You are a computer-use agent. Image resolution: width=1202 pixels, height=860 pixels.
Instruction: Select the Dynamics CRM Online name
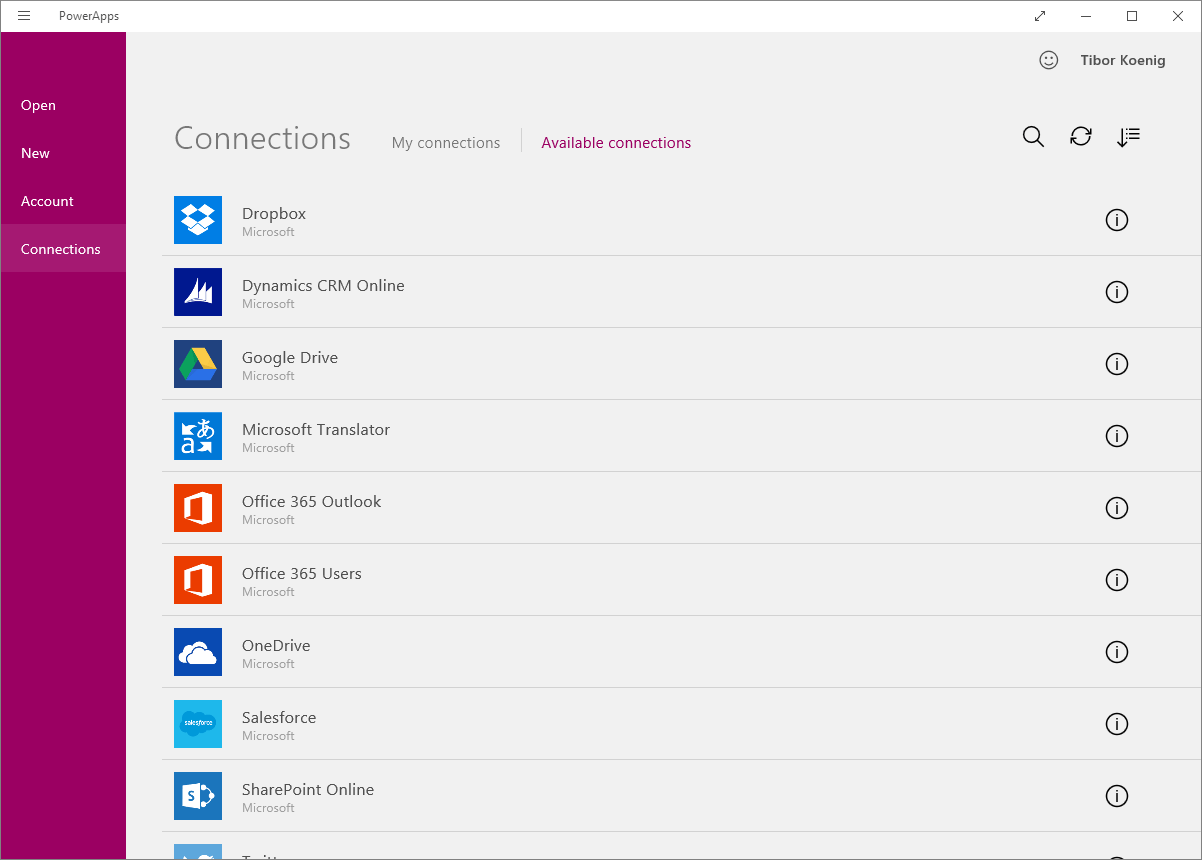pos(323,285)
